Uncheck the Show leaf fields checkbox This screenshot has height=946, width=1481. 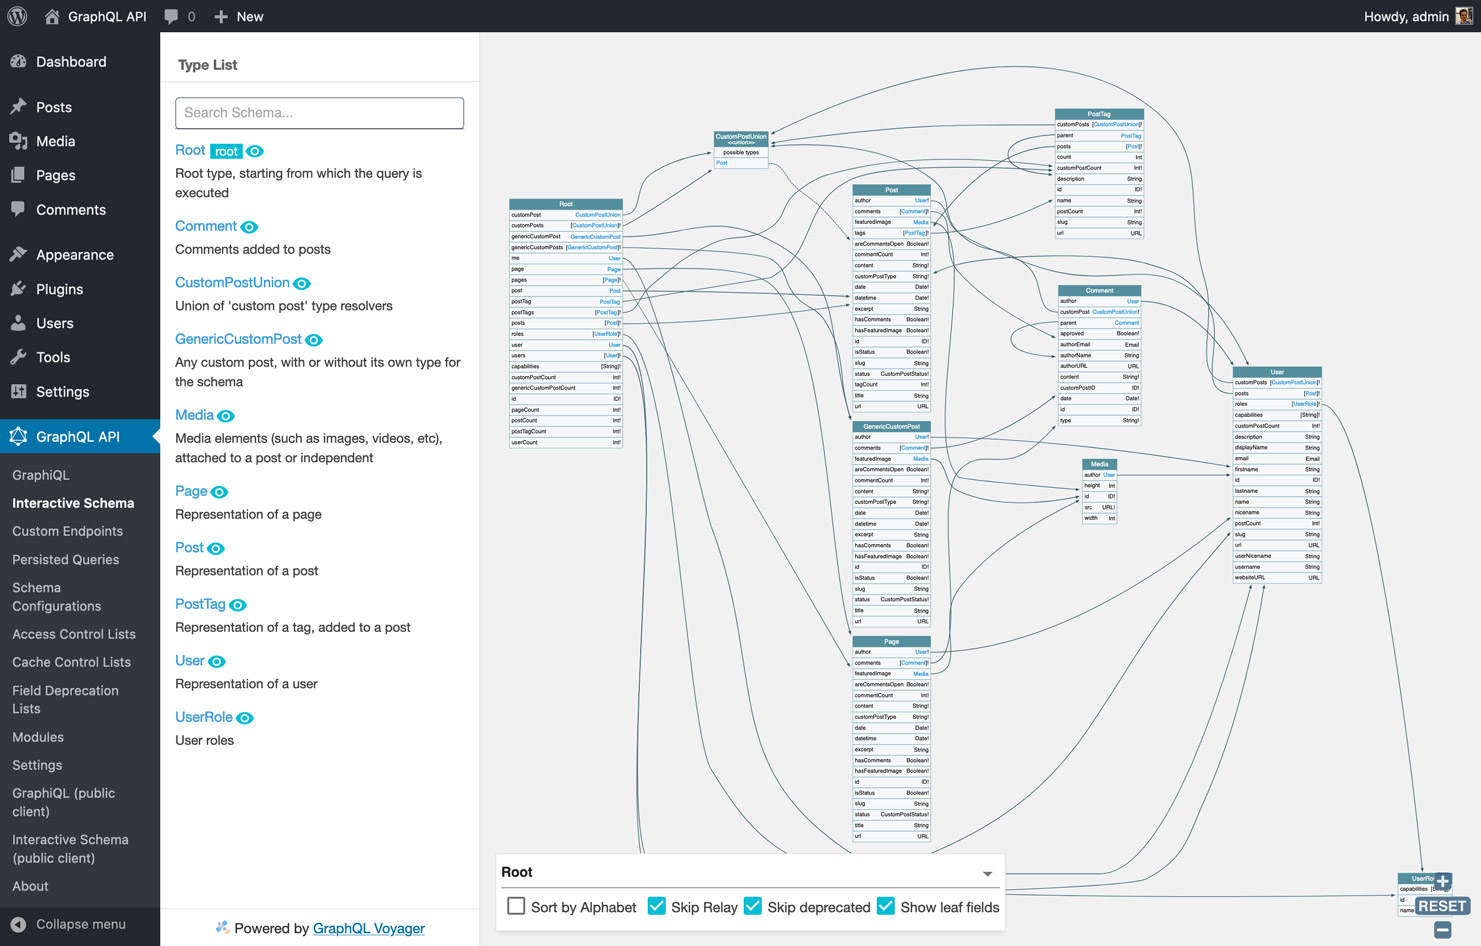point(886,906)
